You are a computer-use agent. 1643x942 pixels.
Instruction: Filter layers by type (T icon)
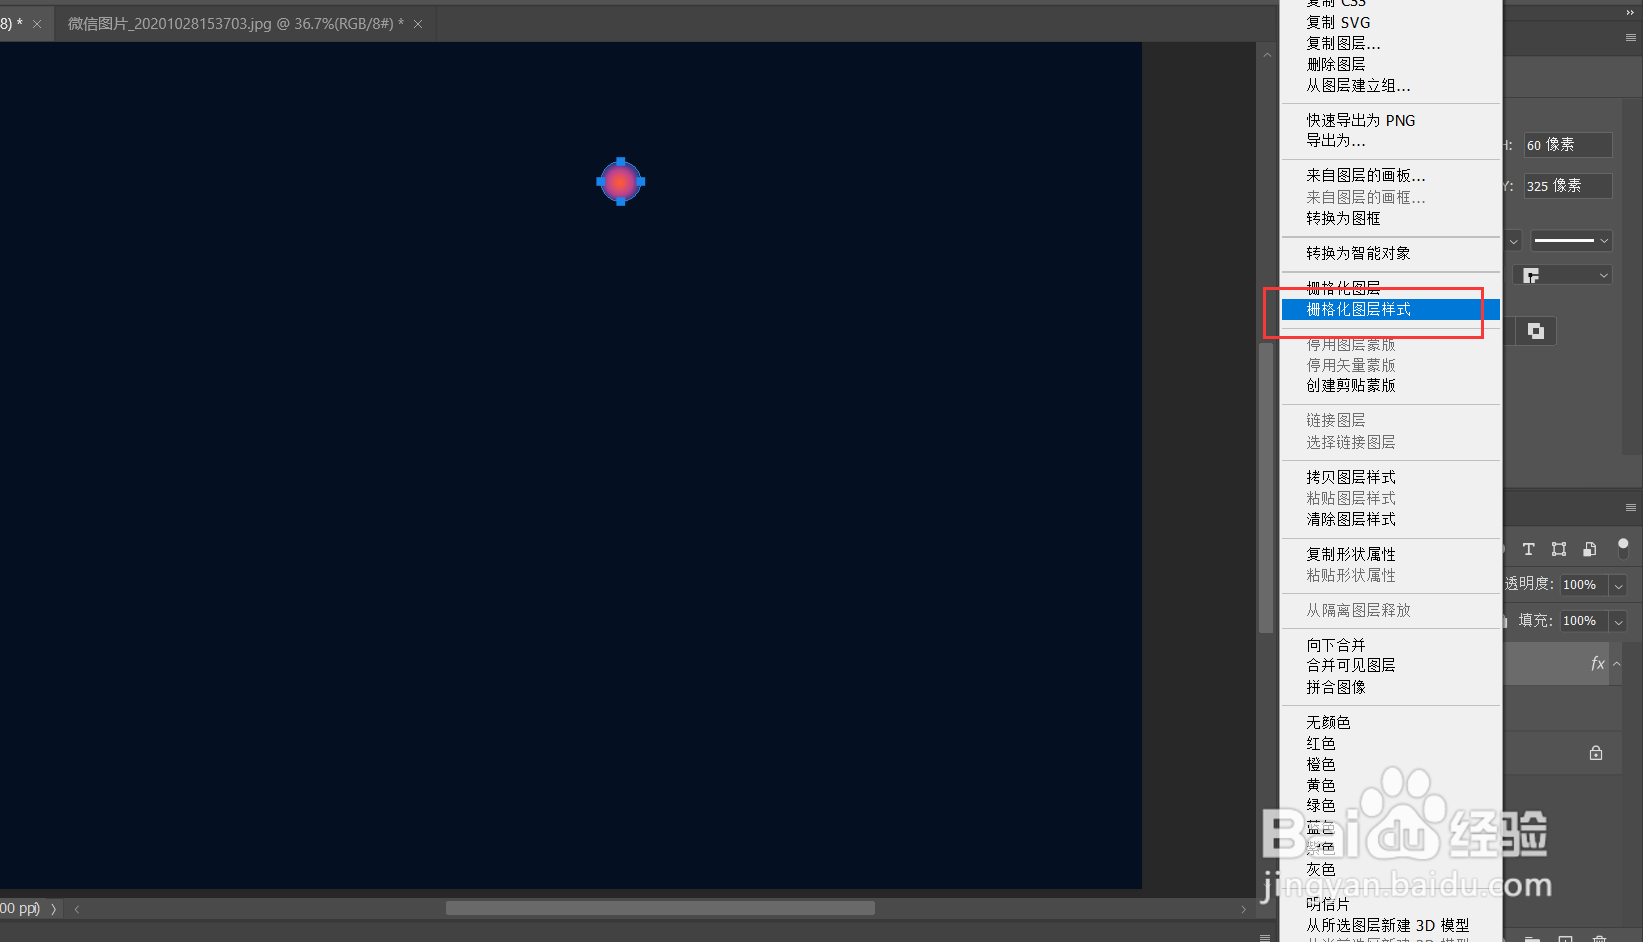pyautogui.click(x=1528, y=549)
